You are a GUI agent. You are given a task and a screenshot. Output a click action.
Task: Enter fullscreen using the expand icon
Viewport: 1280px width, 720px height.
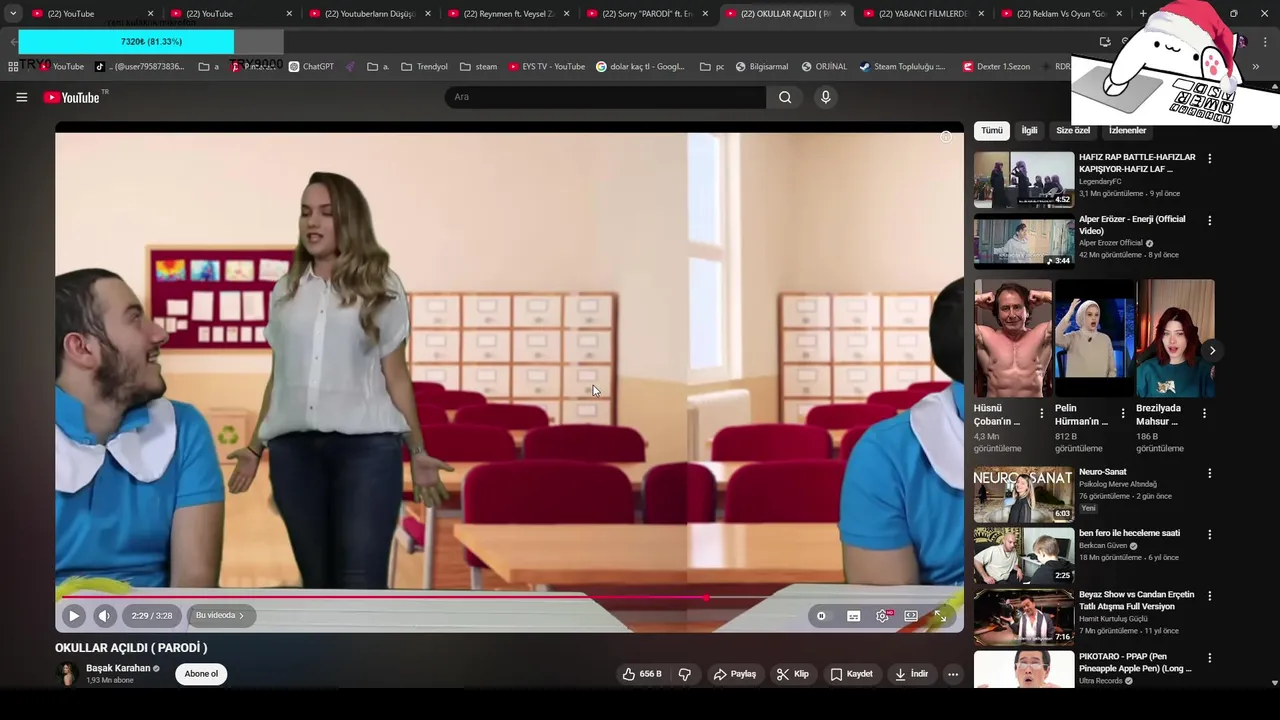click(940, 616)
